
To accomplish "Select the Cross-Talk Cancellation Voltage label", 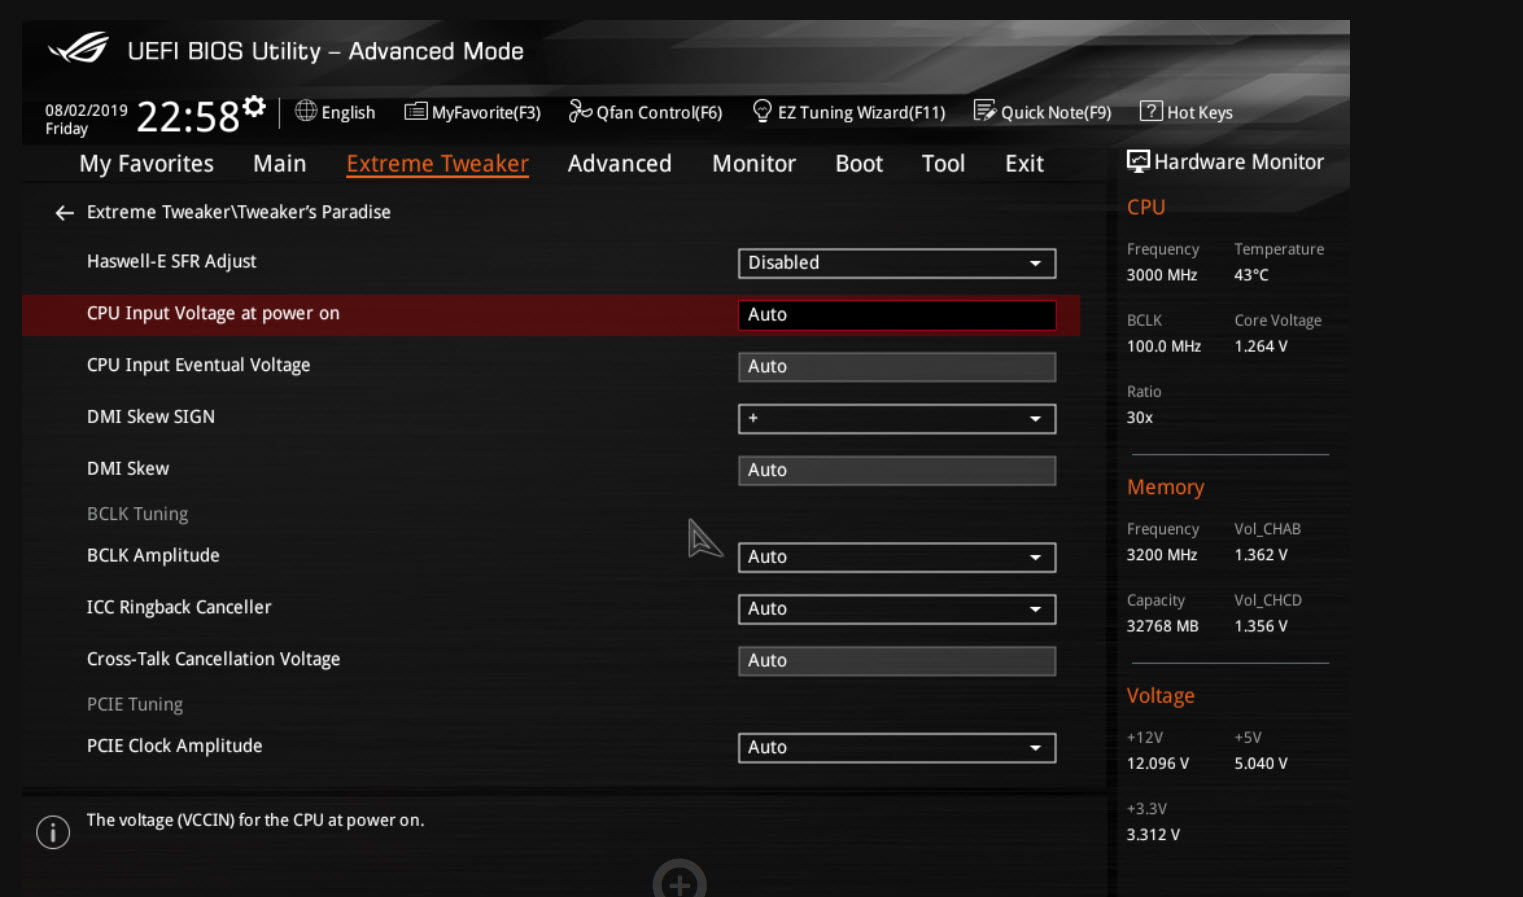I will [213, 660].
